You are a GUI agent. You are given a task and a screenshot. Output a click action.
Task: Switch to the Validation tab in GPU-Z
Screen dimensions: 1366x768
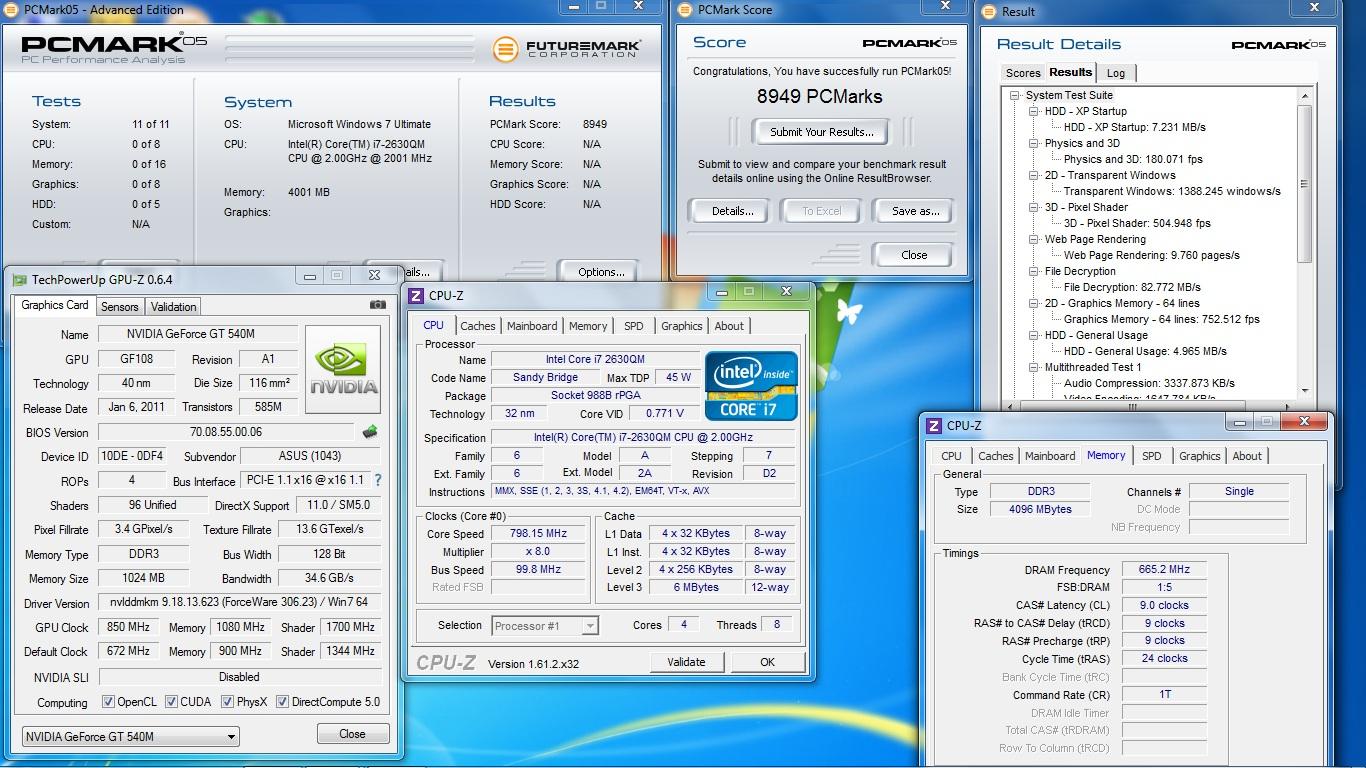pyautogui.click(x=174, y=307)
